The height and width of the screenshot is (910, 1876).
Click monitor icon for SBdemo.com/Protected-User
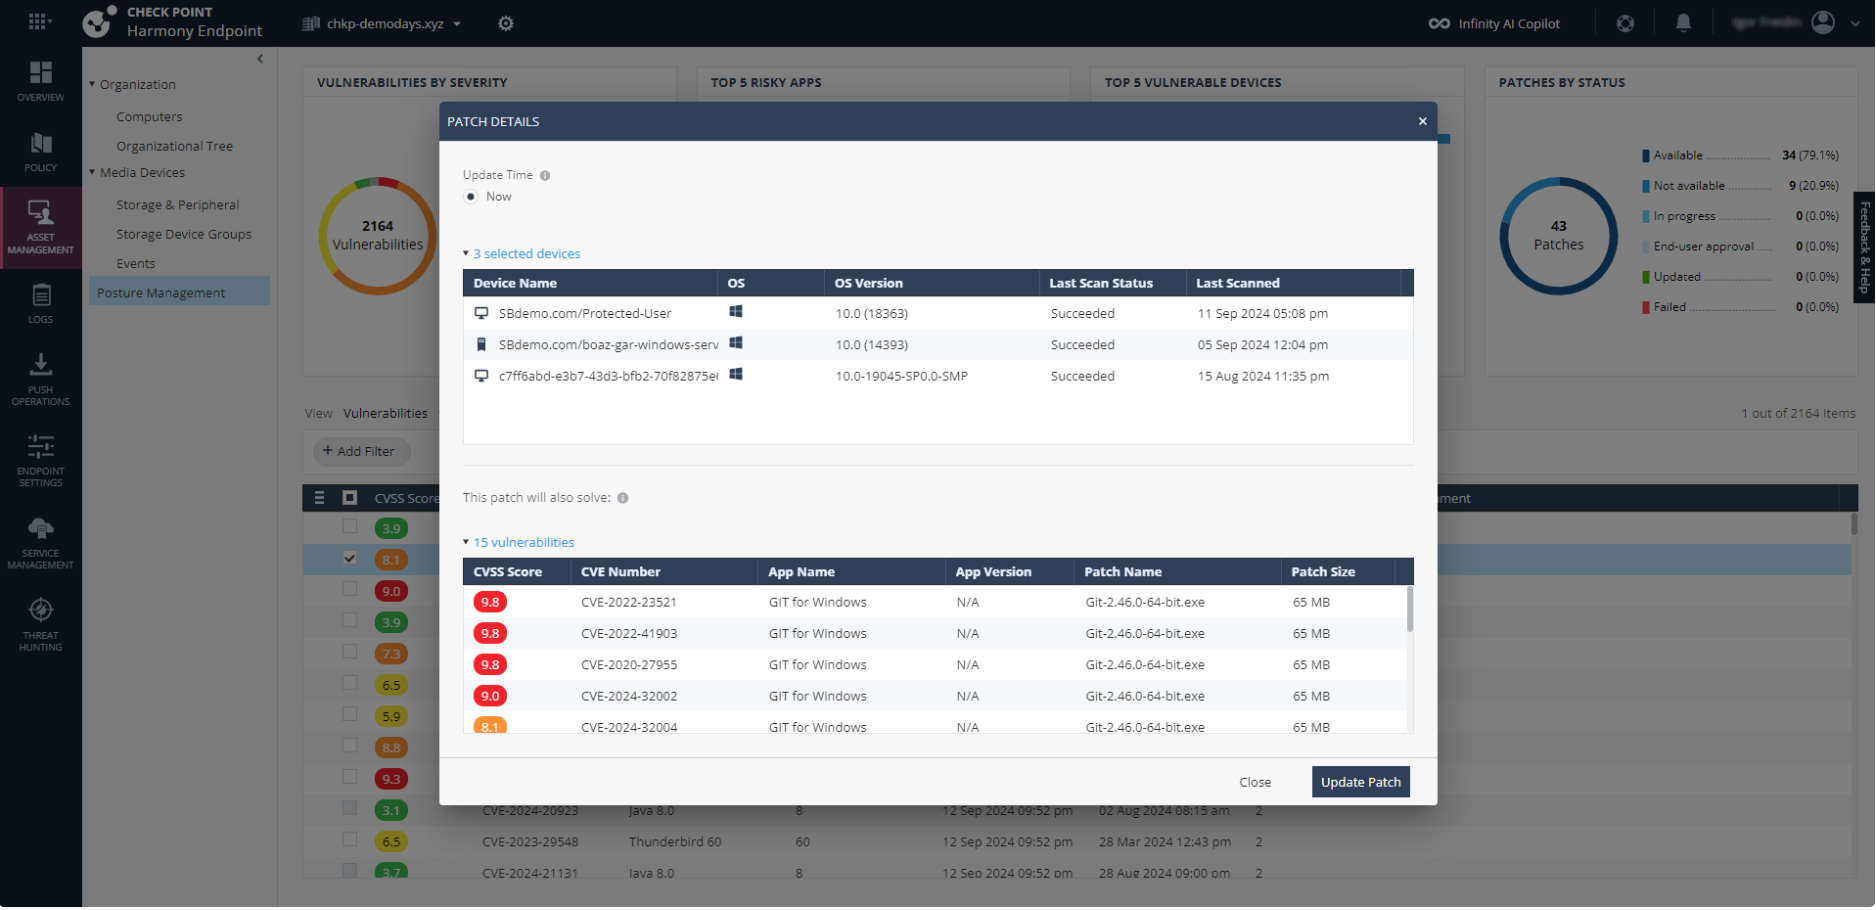[x=481, y=313]
